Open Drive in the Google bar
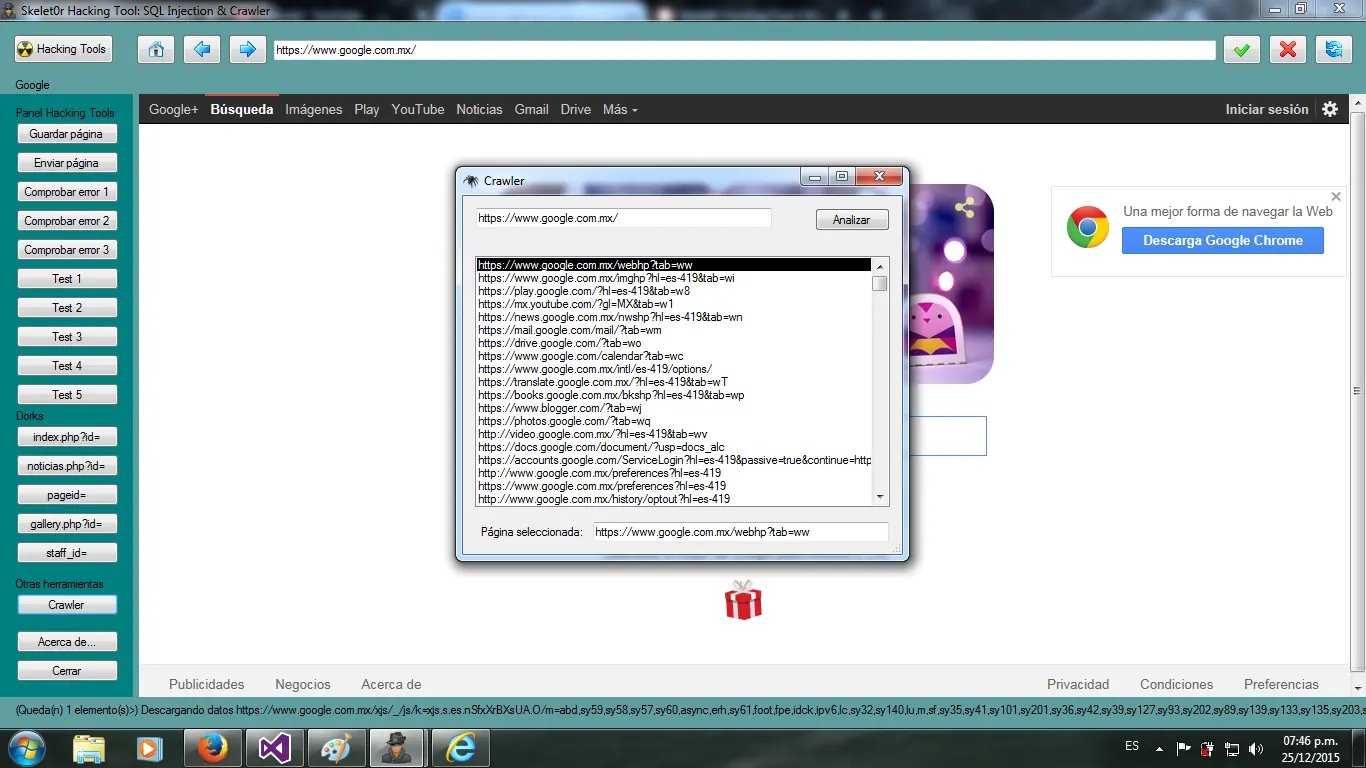The width and height of the screenshot is (1366, 768). coord(576,109)
